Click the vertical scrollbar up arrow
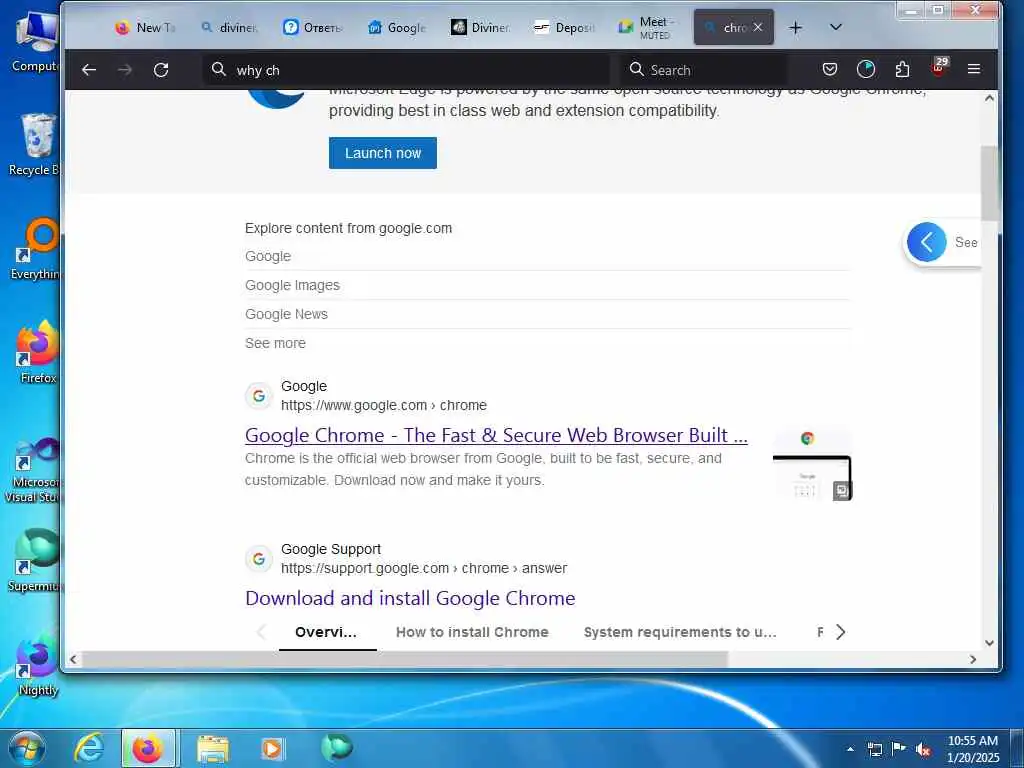The image size is (1024, 768). pos(989,98)
